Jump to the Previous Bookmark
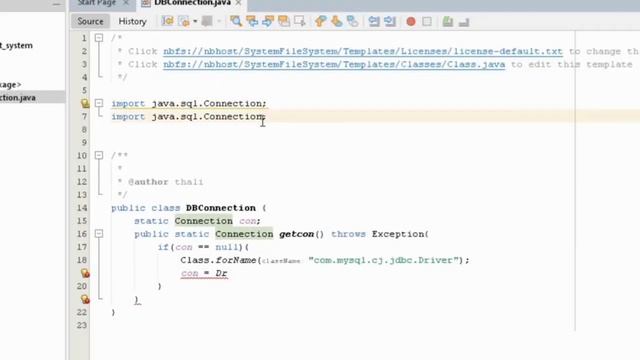 coord(320,21)
